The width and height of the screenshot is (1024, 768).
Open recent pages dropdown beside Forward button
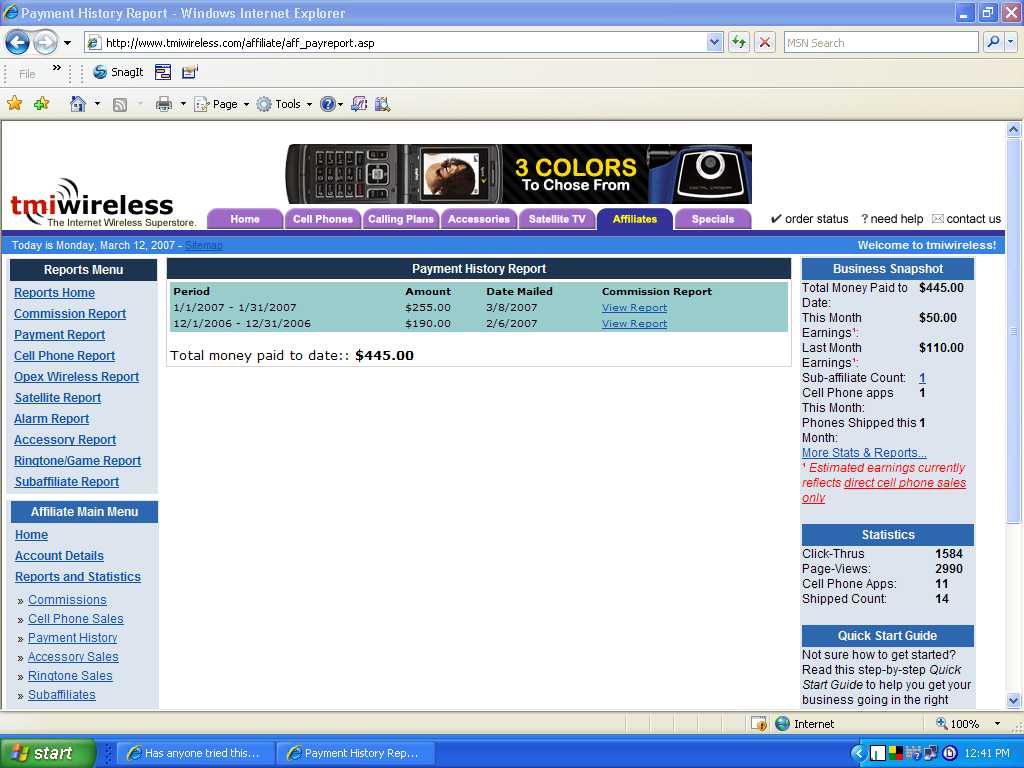[x=67, y=43]
